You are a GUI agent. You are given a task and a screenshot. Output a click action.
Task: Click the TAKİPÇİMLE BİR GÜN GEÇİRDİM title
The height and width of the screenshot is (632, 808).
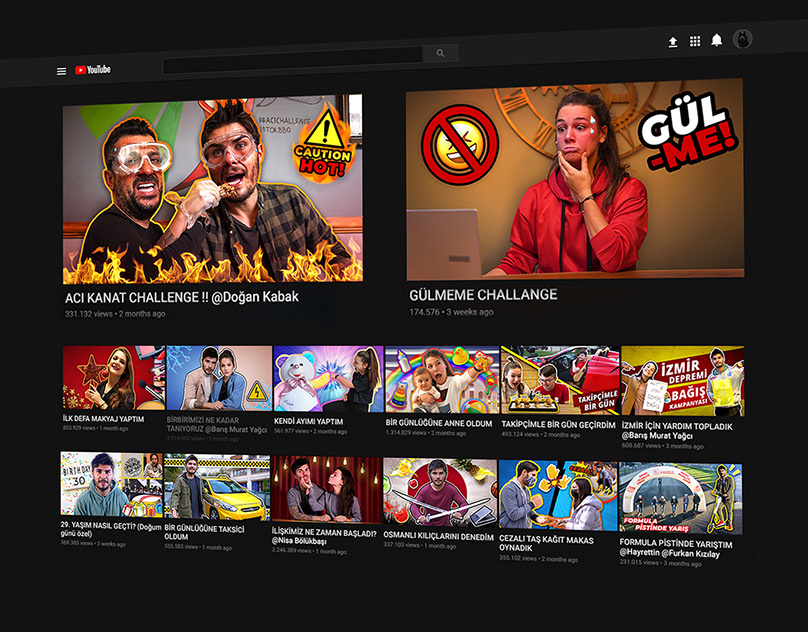(x=559, y=425)
